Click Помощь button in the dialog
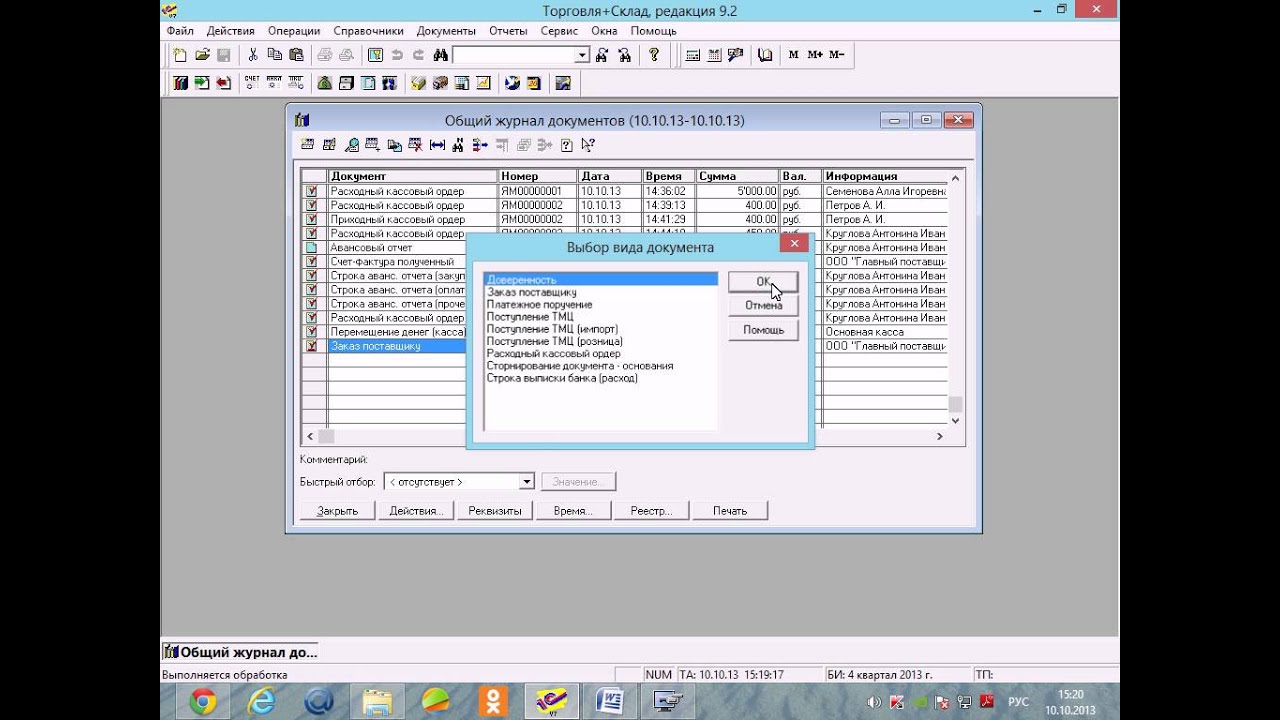Screen dimensions: 1280x720 click(x=763, y=330)
